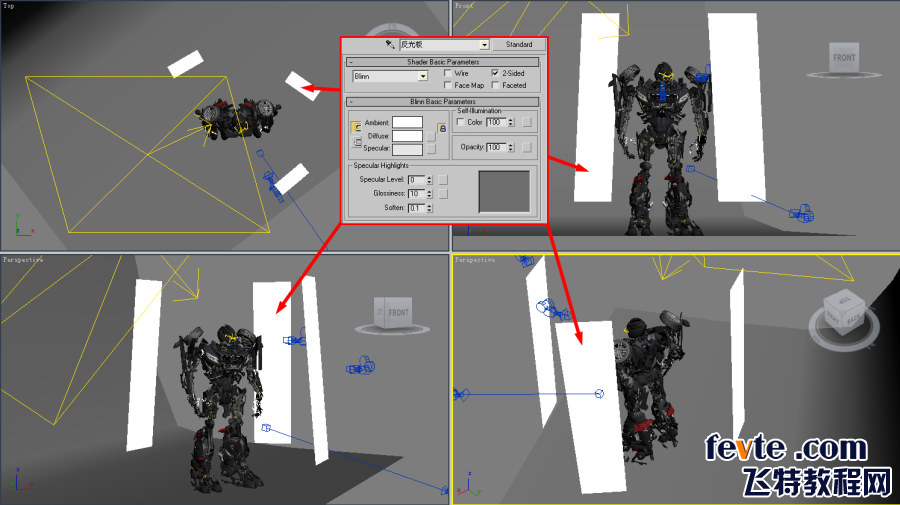The image size is (900, 505).
Task: Open the Self-Illumination map slot button
Action: [x=527, y=122]
